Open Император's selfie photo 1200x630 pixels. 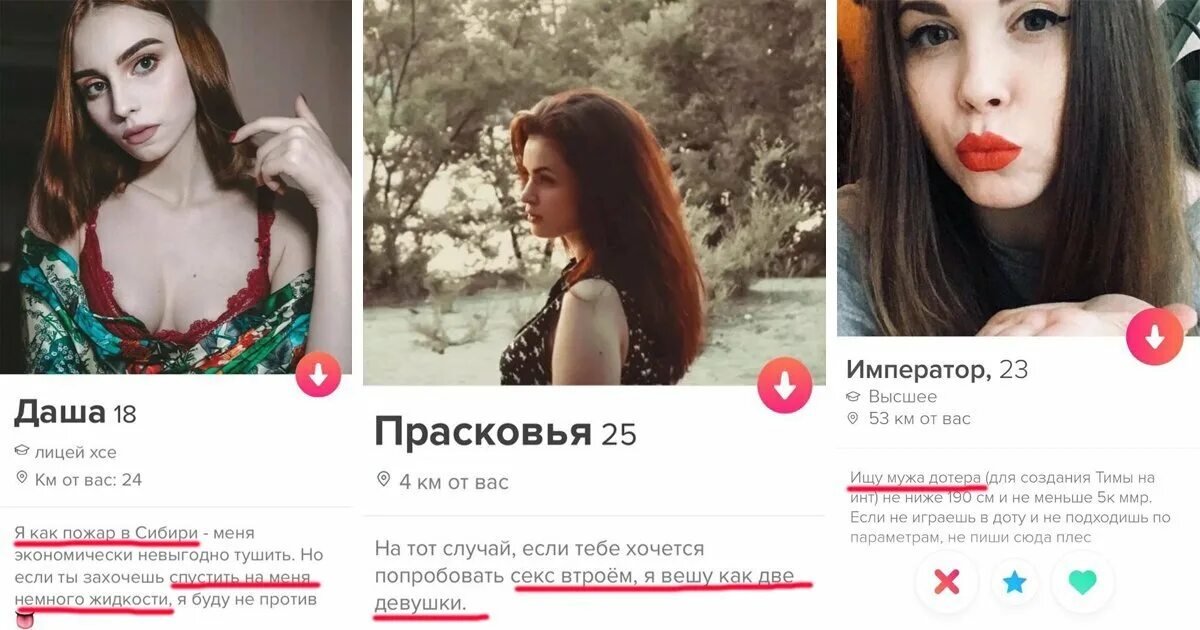tap(1018, 168)
